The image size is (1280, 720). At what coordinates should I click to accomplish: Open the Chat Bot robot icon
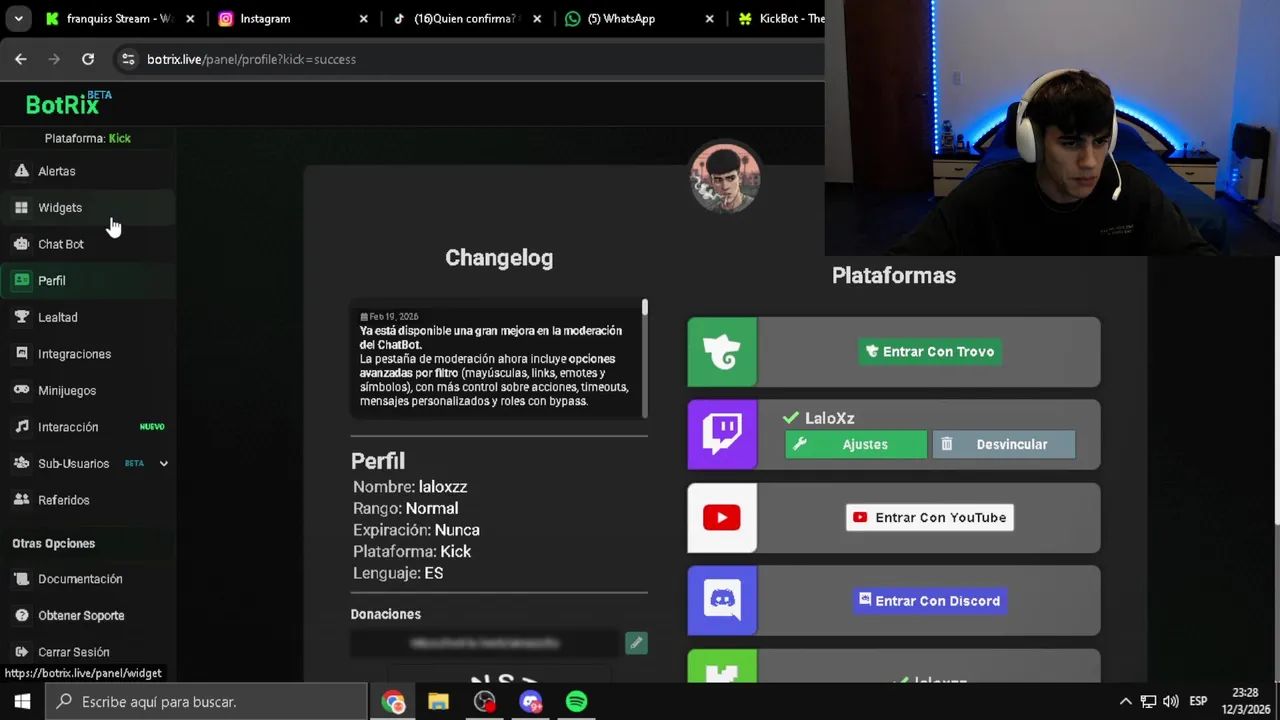pyautogui.click(x=21, y=244)
